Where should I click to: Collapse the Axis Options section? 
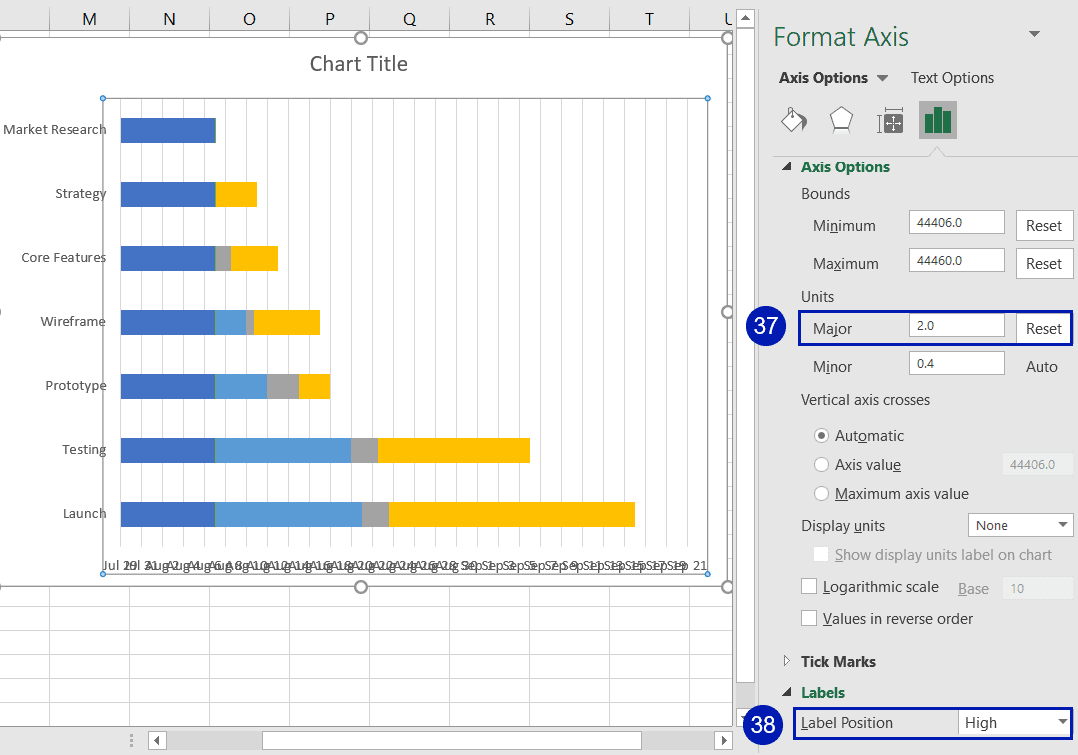click(784, 166)
